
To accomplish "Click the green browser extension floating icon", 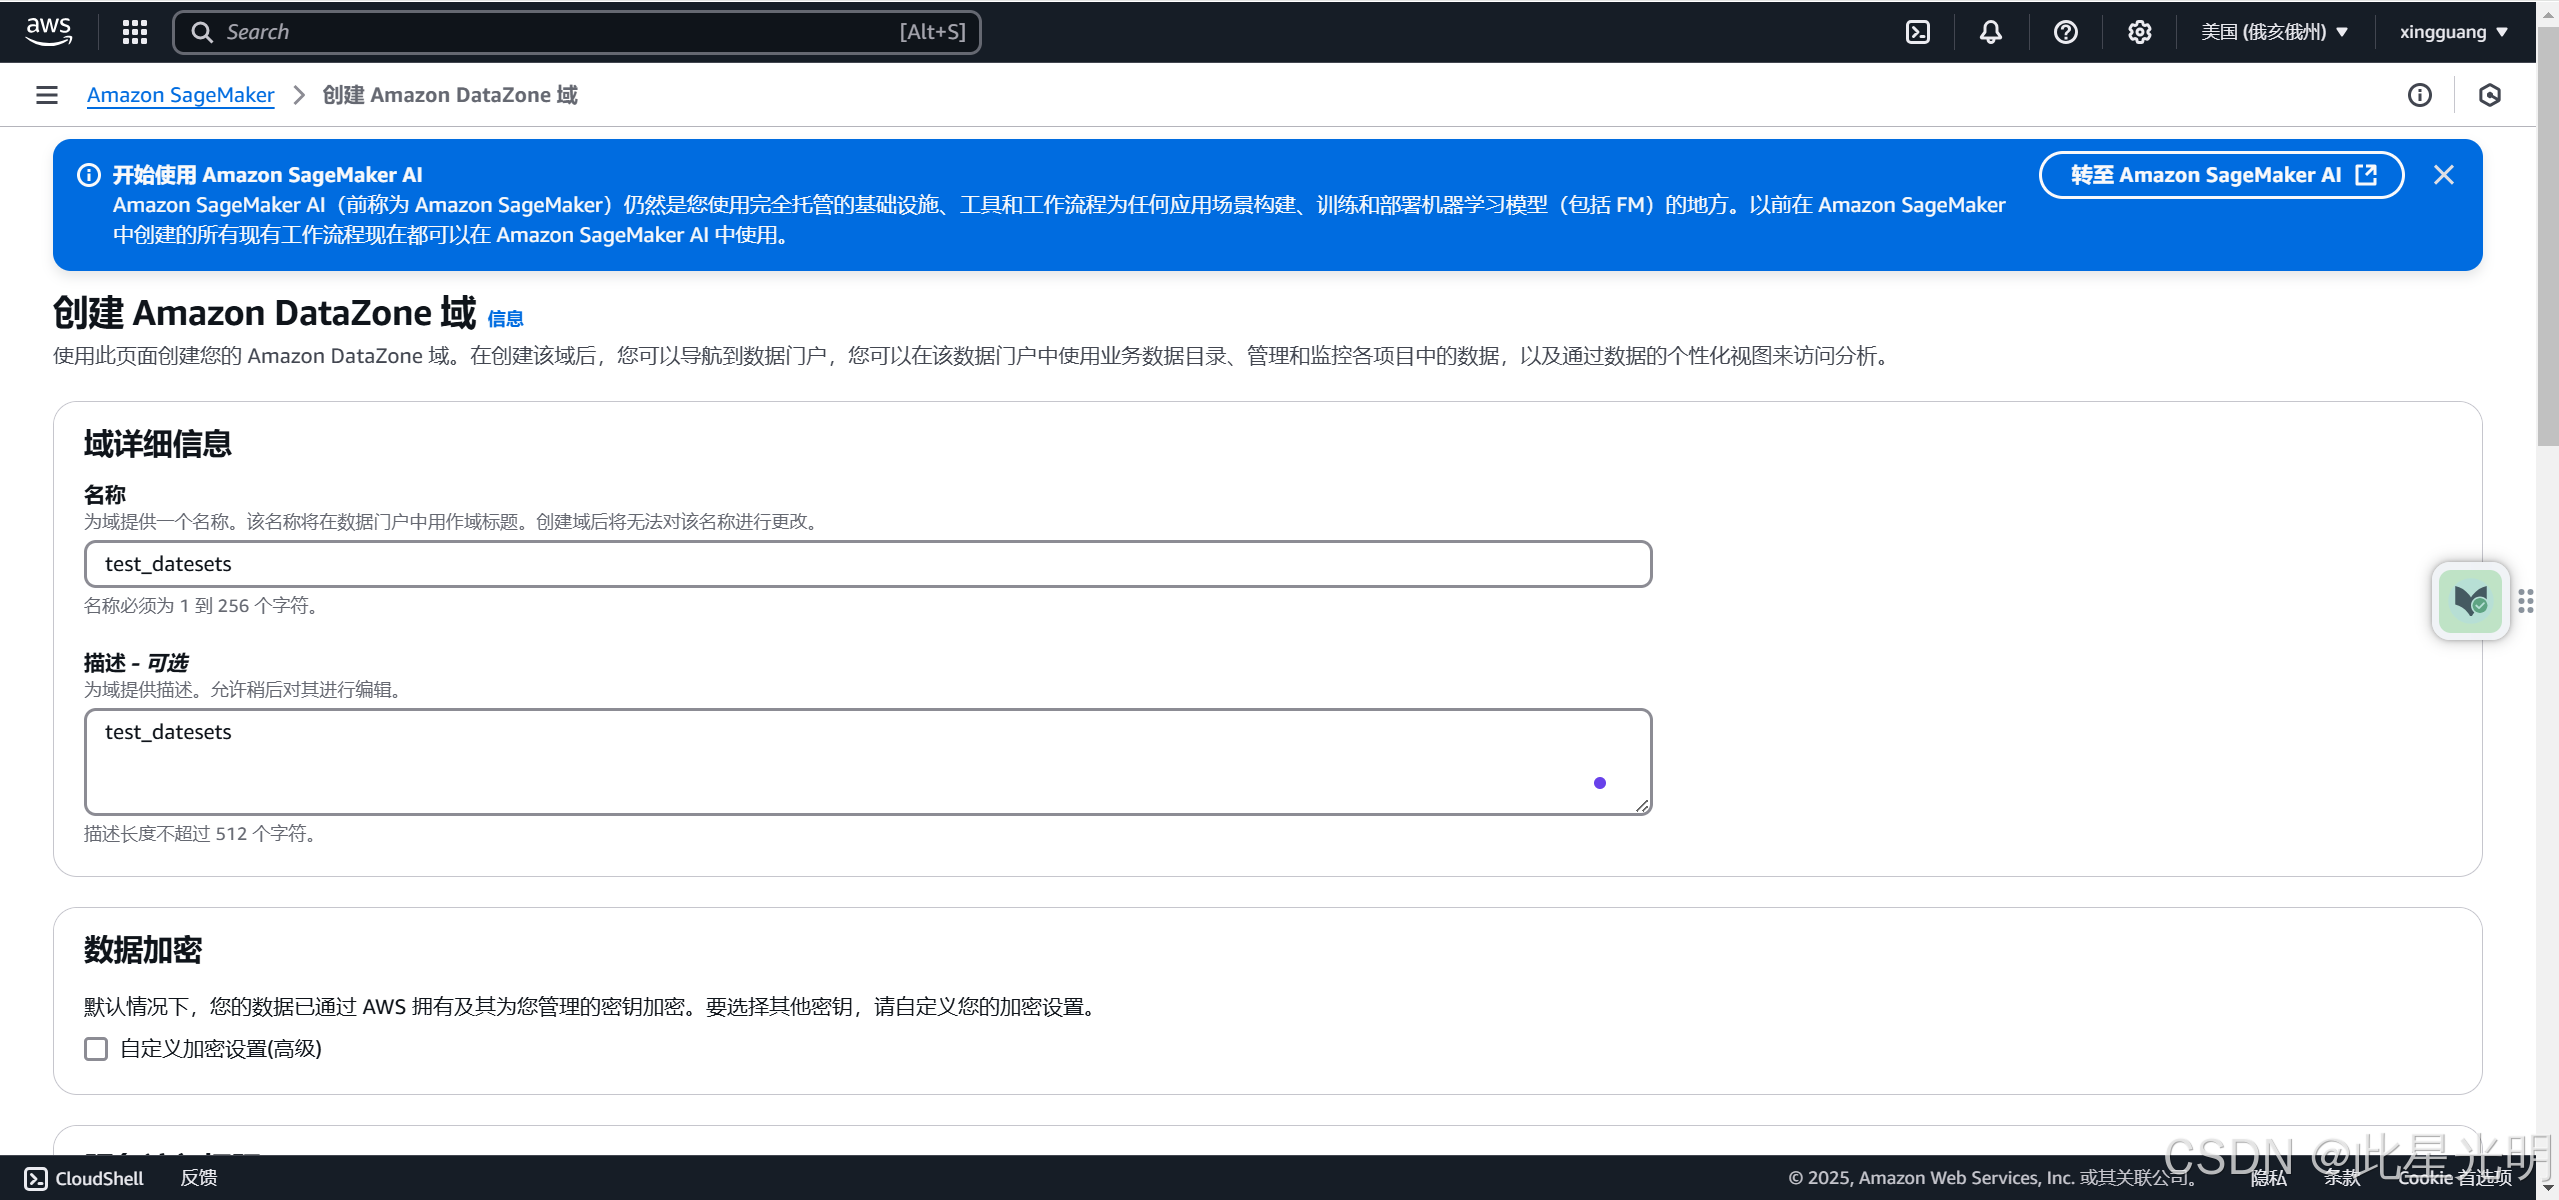I will pos(2469,601).
